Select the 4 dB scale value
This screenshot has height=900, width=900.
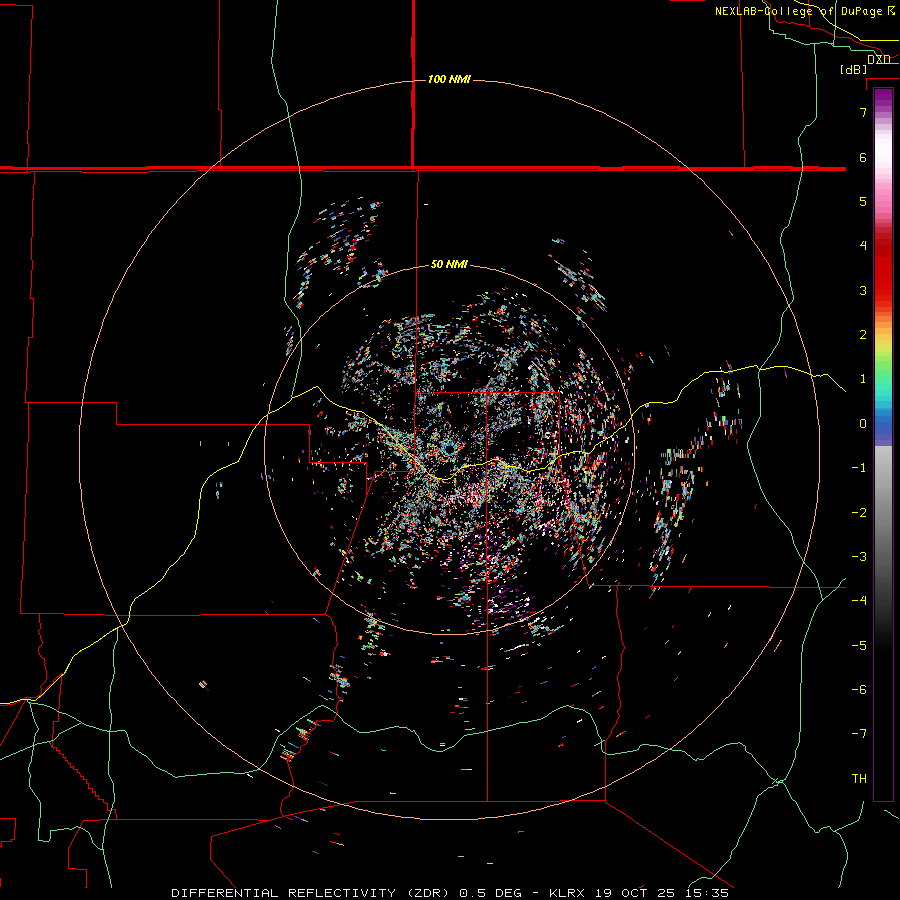pyautogui.click(x=863, y=246)
